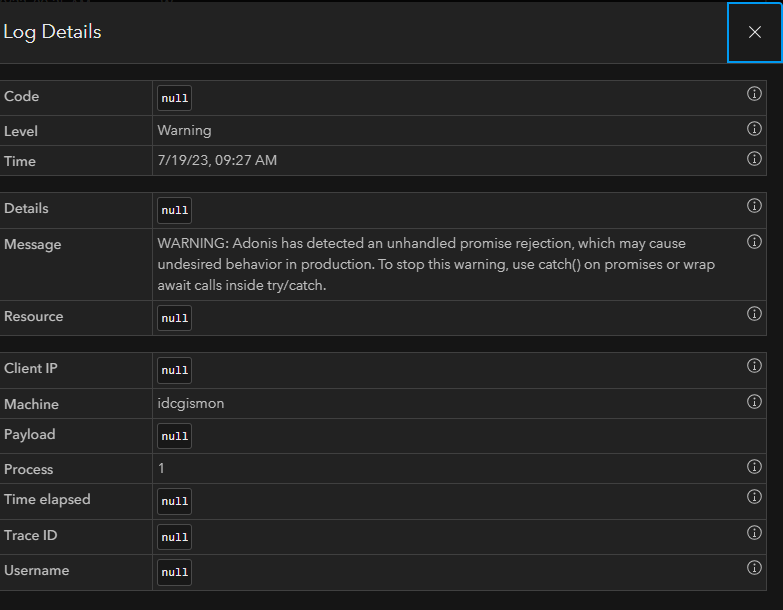783x610 pixels.
Task: Open the Time field info tooltip icon
Action: click(754, 158)
